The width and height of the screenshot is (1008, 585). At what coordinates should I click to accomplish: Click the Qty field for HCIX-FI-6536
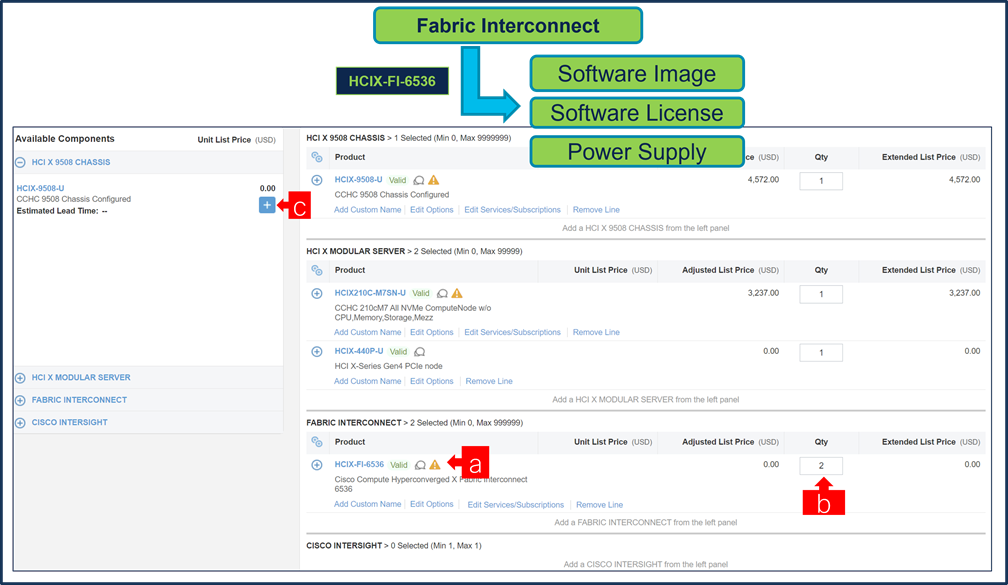(821, 466)
